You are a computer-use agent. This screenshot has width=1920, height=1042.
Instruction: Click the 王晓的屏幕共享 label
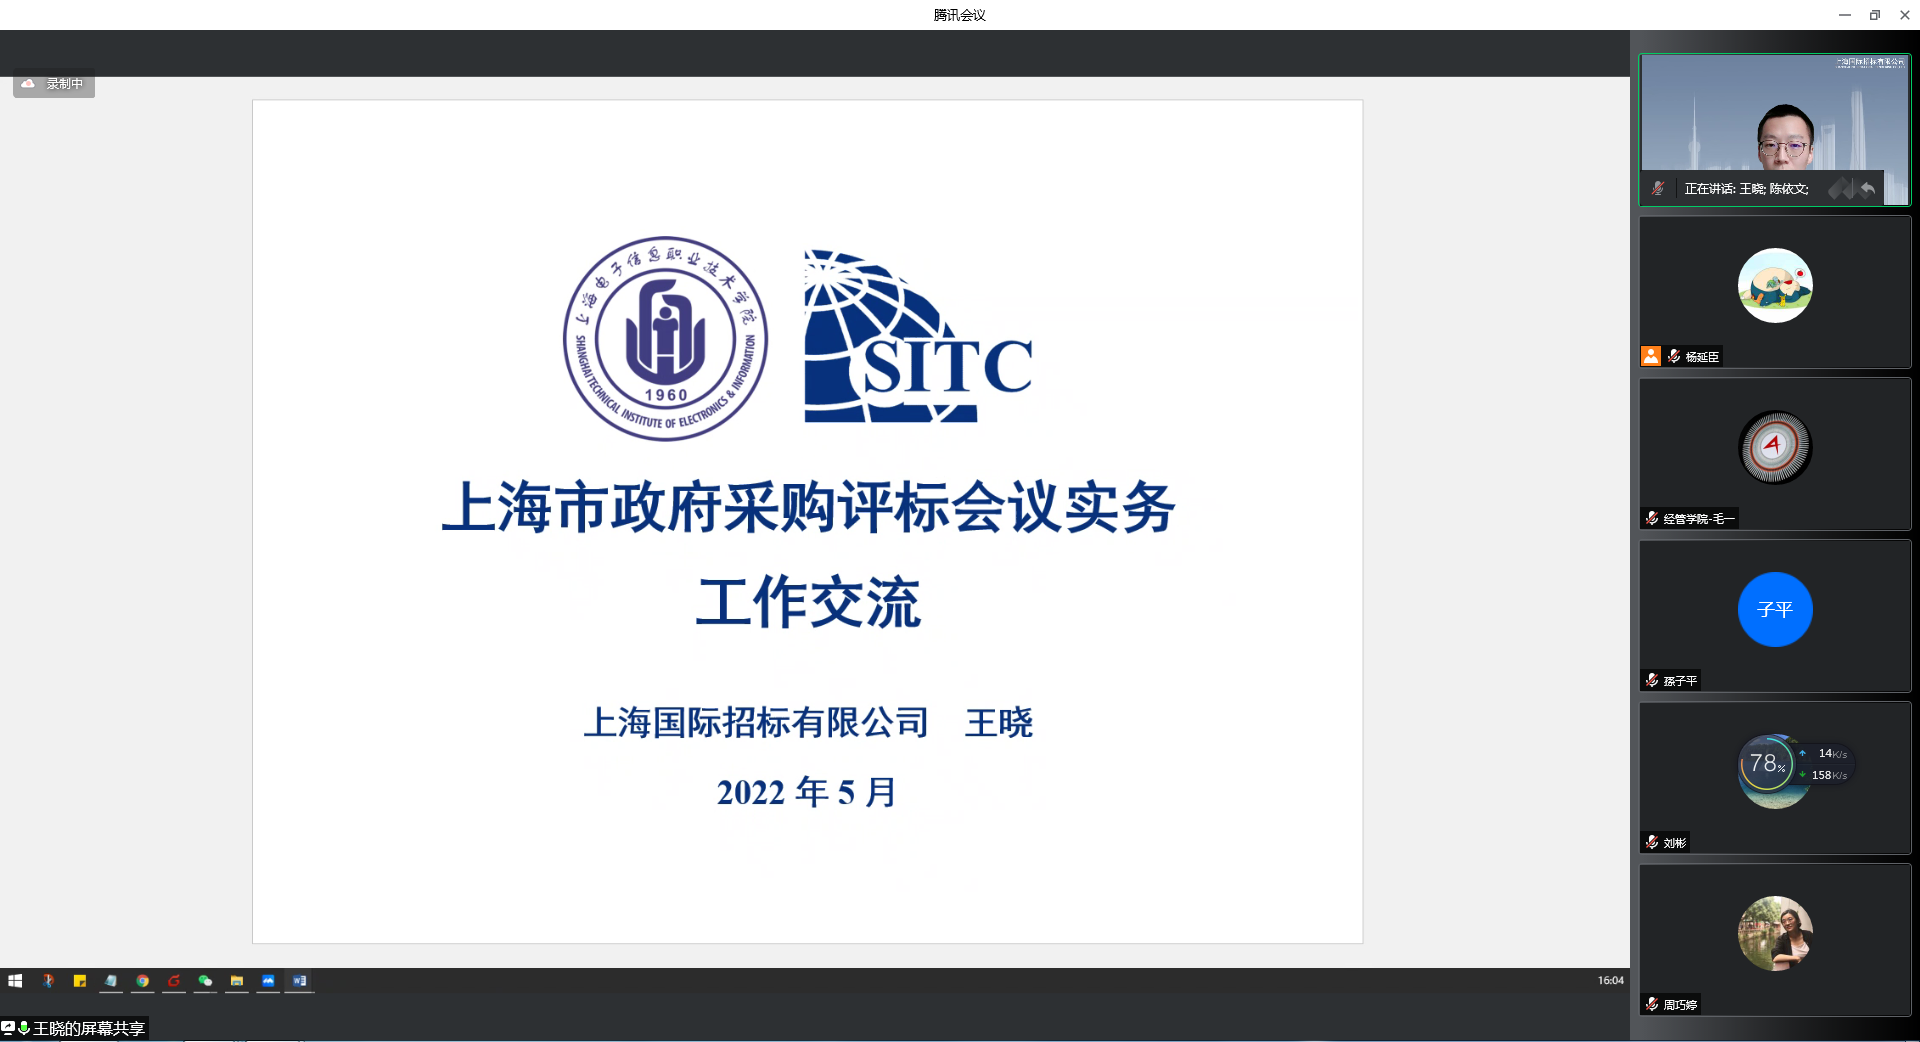(x=89, y=1028)
